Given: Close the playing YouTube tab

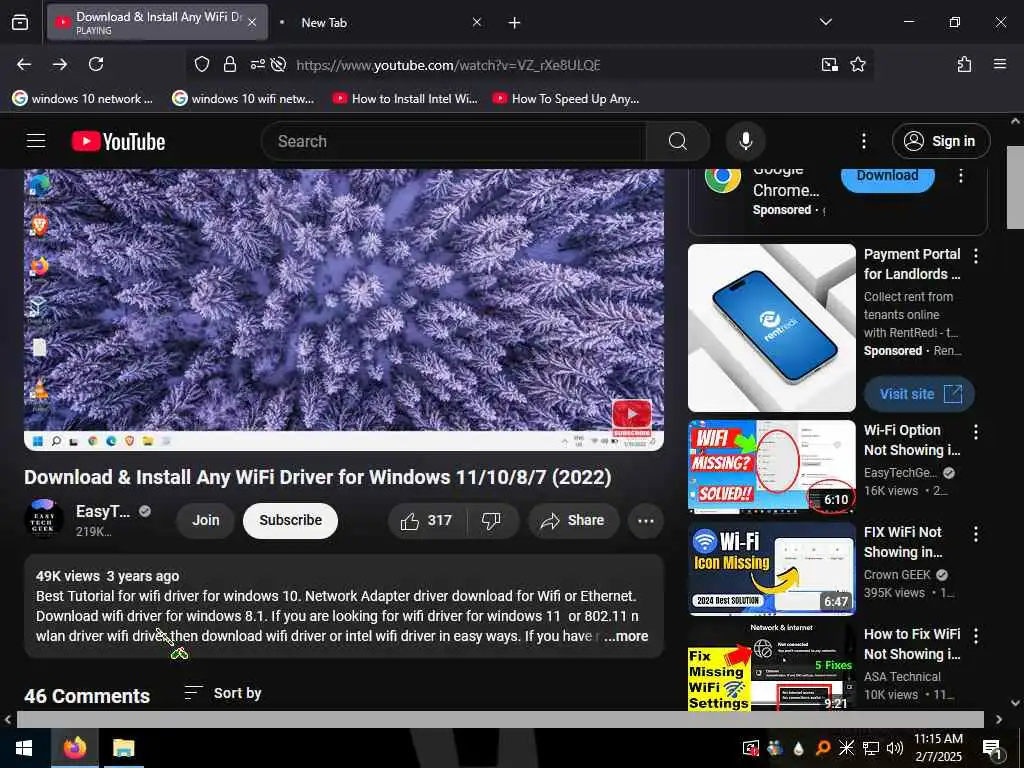Looking at the screenshot, I should 252,22.
